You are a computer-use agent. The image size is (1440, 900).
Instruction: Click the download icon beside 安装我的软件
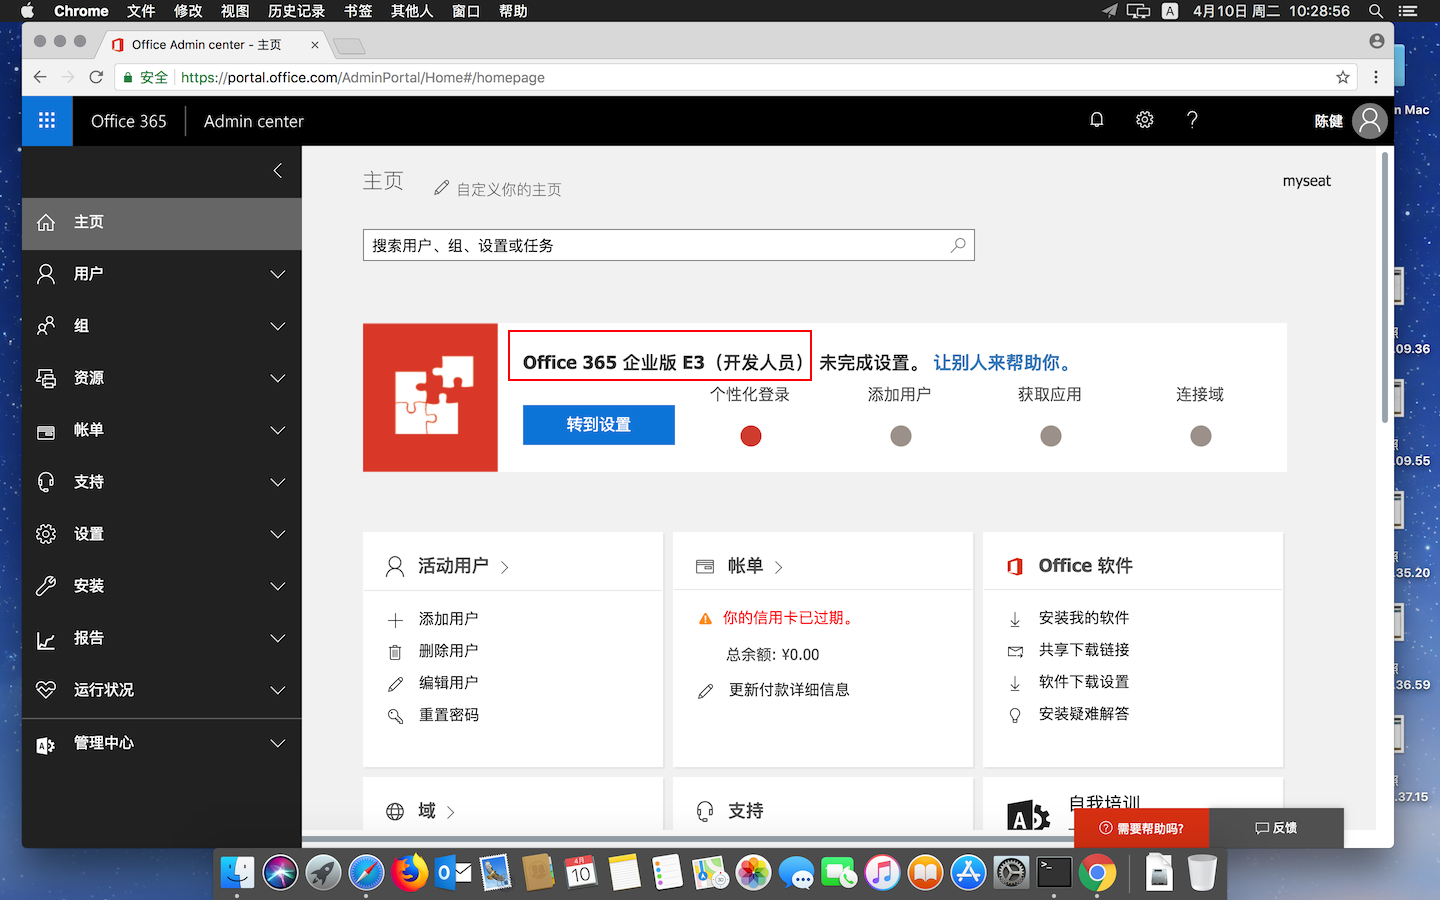(1015, 619)
